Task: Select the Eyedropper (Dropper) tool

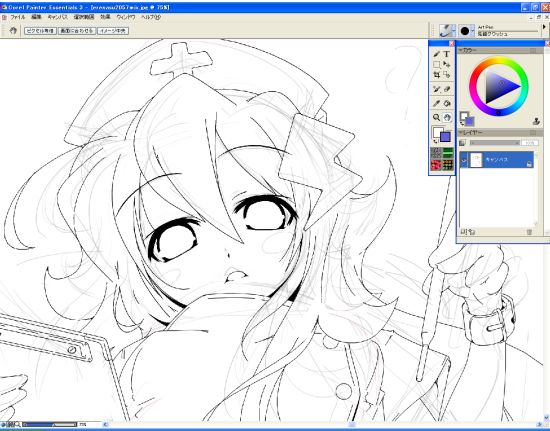Action: click(437, 103)
